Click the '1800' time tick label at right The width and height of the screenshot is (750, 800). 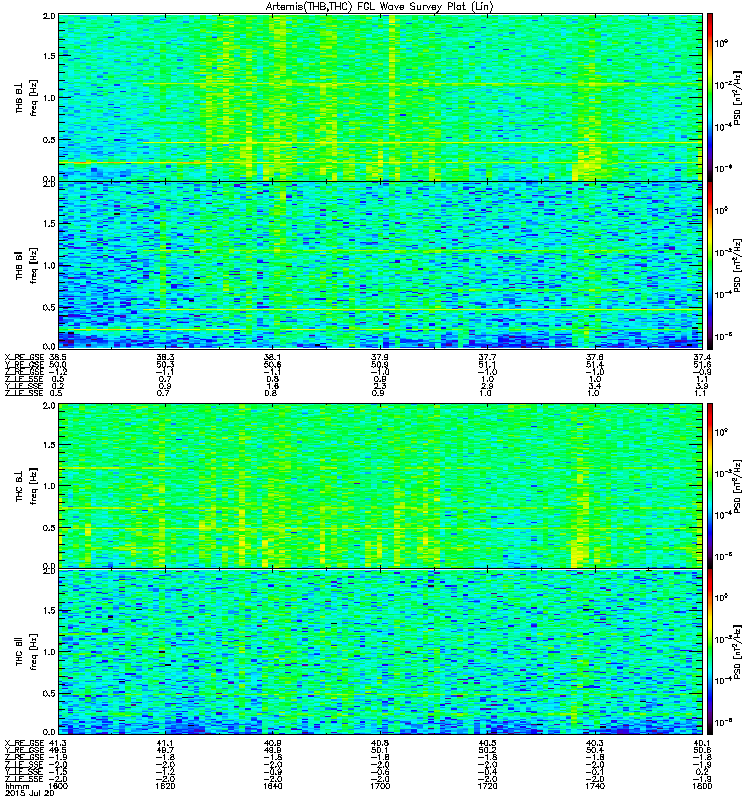(702, 786)
